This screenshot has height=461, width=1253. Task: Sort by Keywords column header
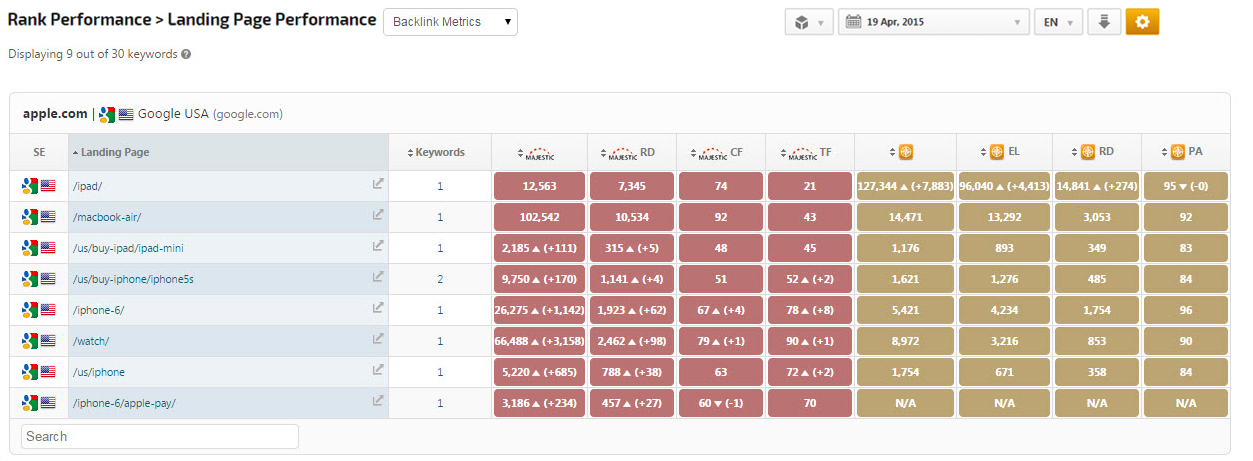point(439,152)
